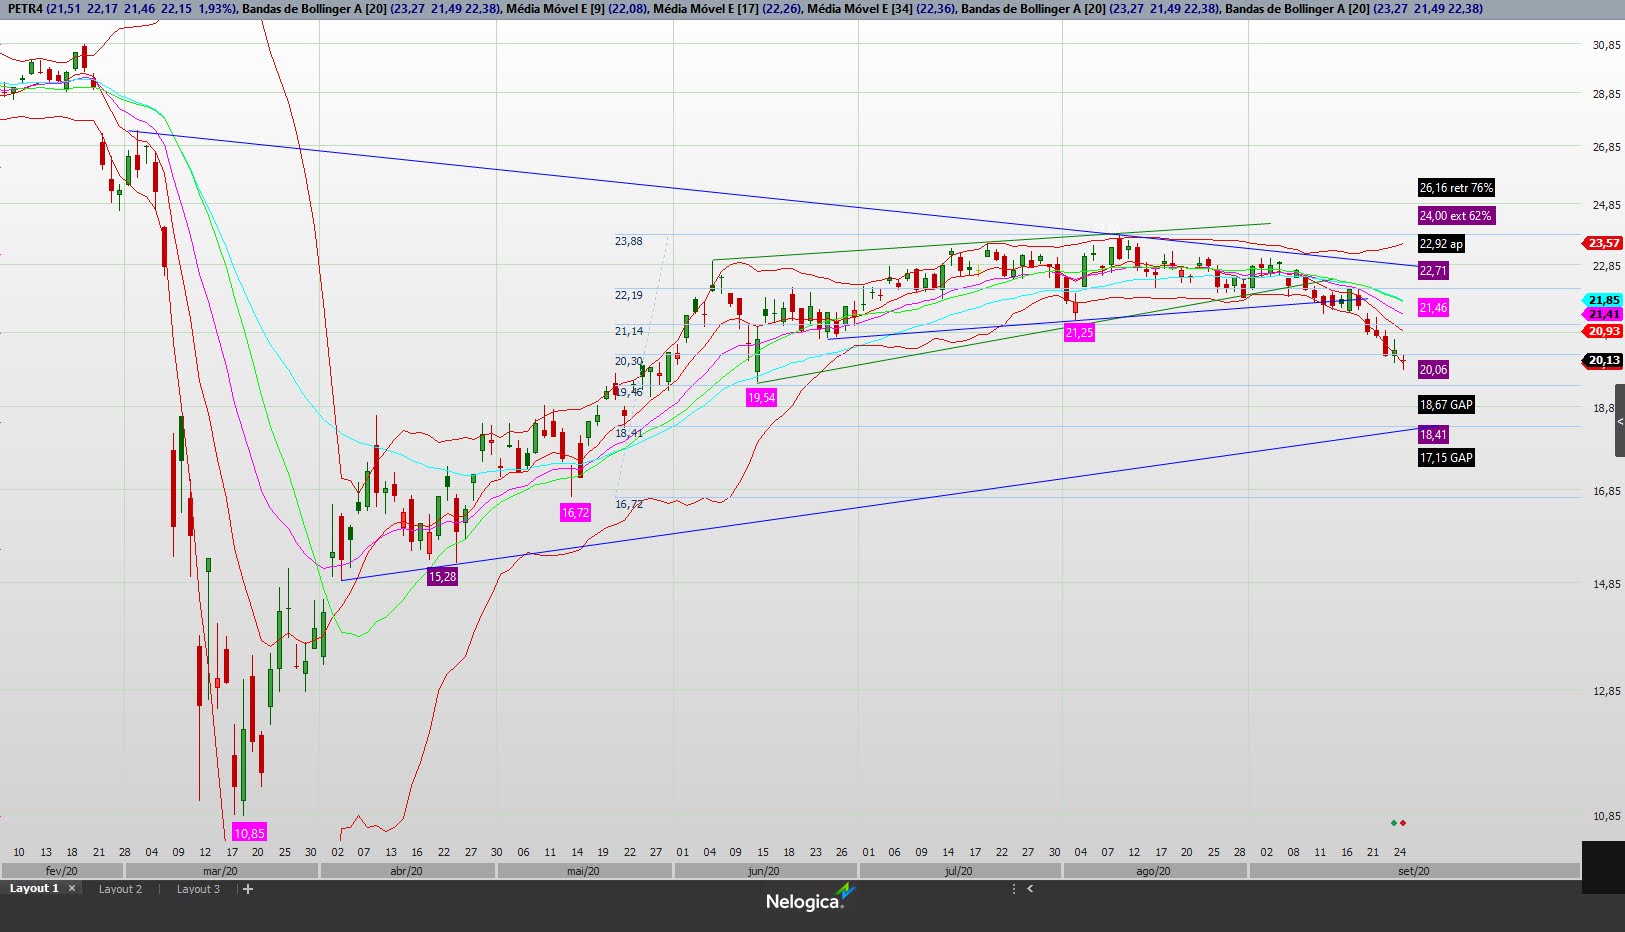
Task: Select the set/20 month on timeline
Action: tap(1414, 871)
